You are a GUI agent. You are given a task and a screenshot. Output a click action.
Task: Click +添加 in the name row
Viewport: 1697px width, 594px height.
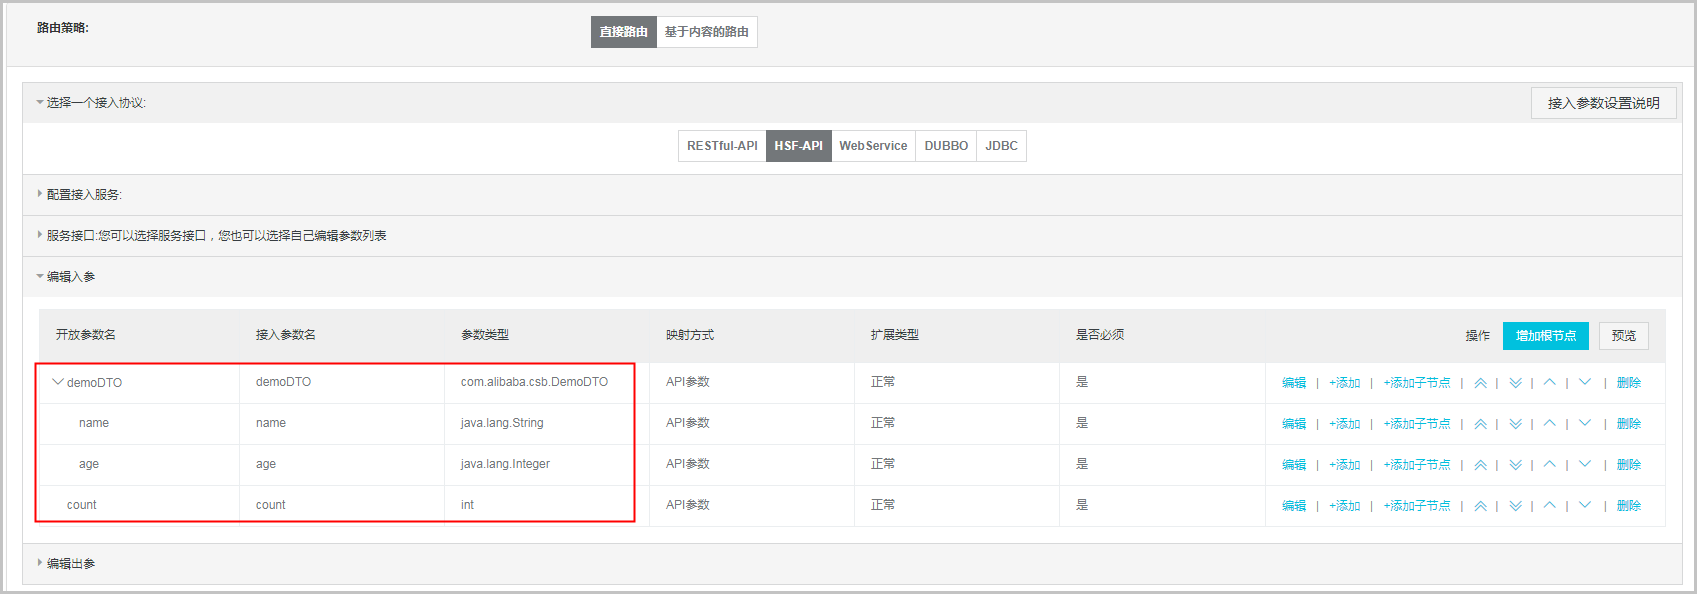[x=1345, y=424]
